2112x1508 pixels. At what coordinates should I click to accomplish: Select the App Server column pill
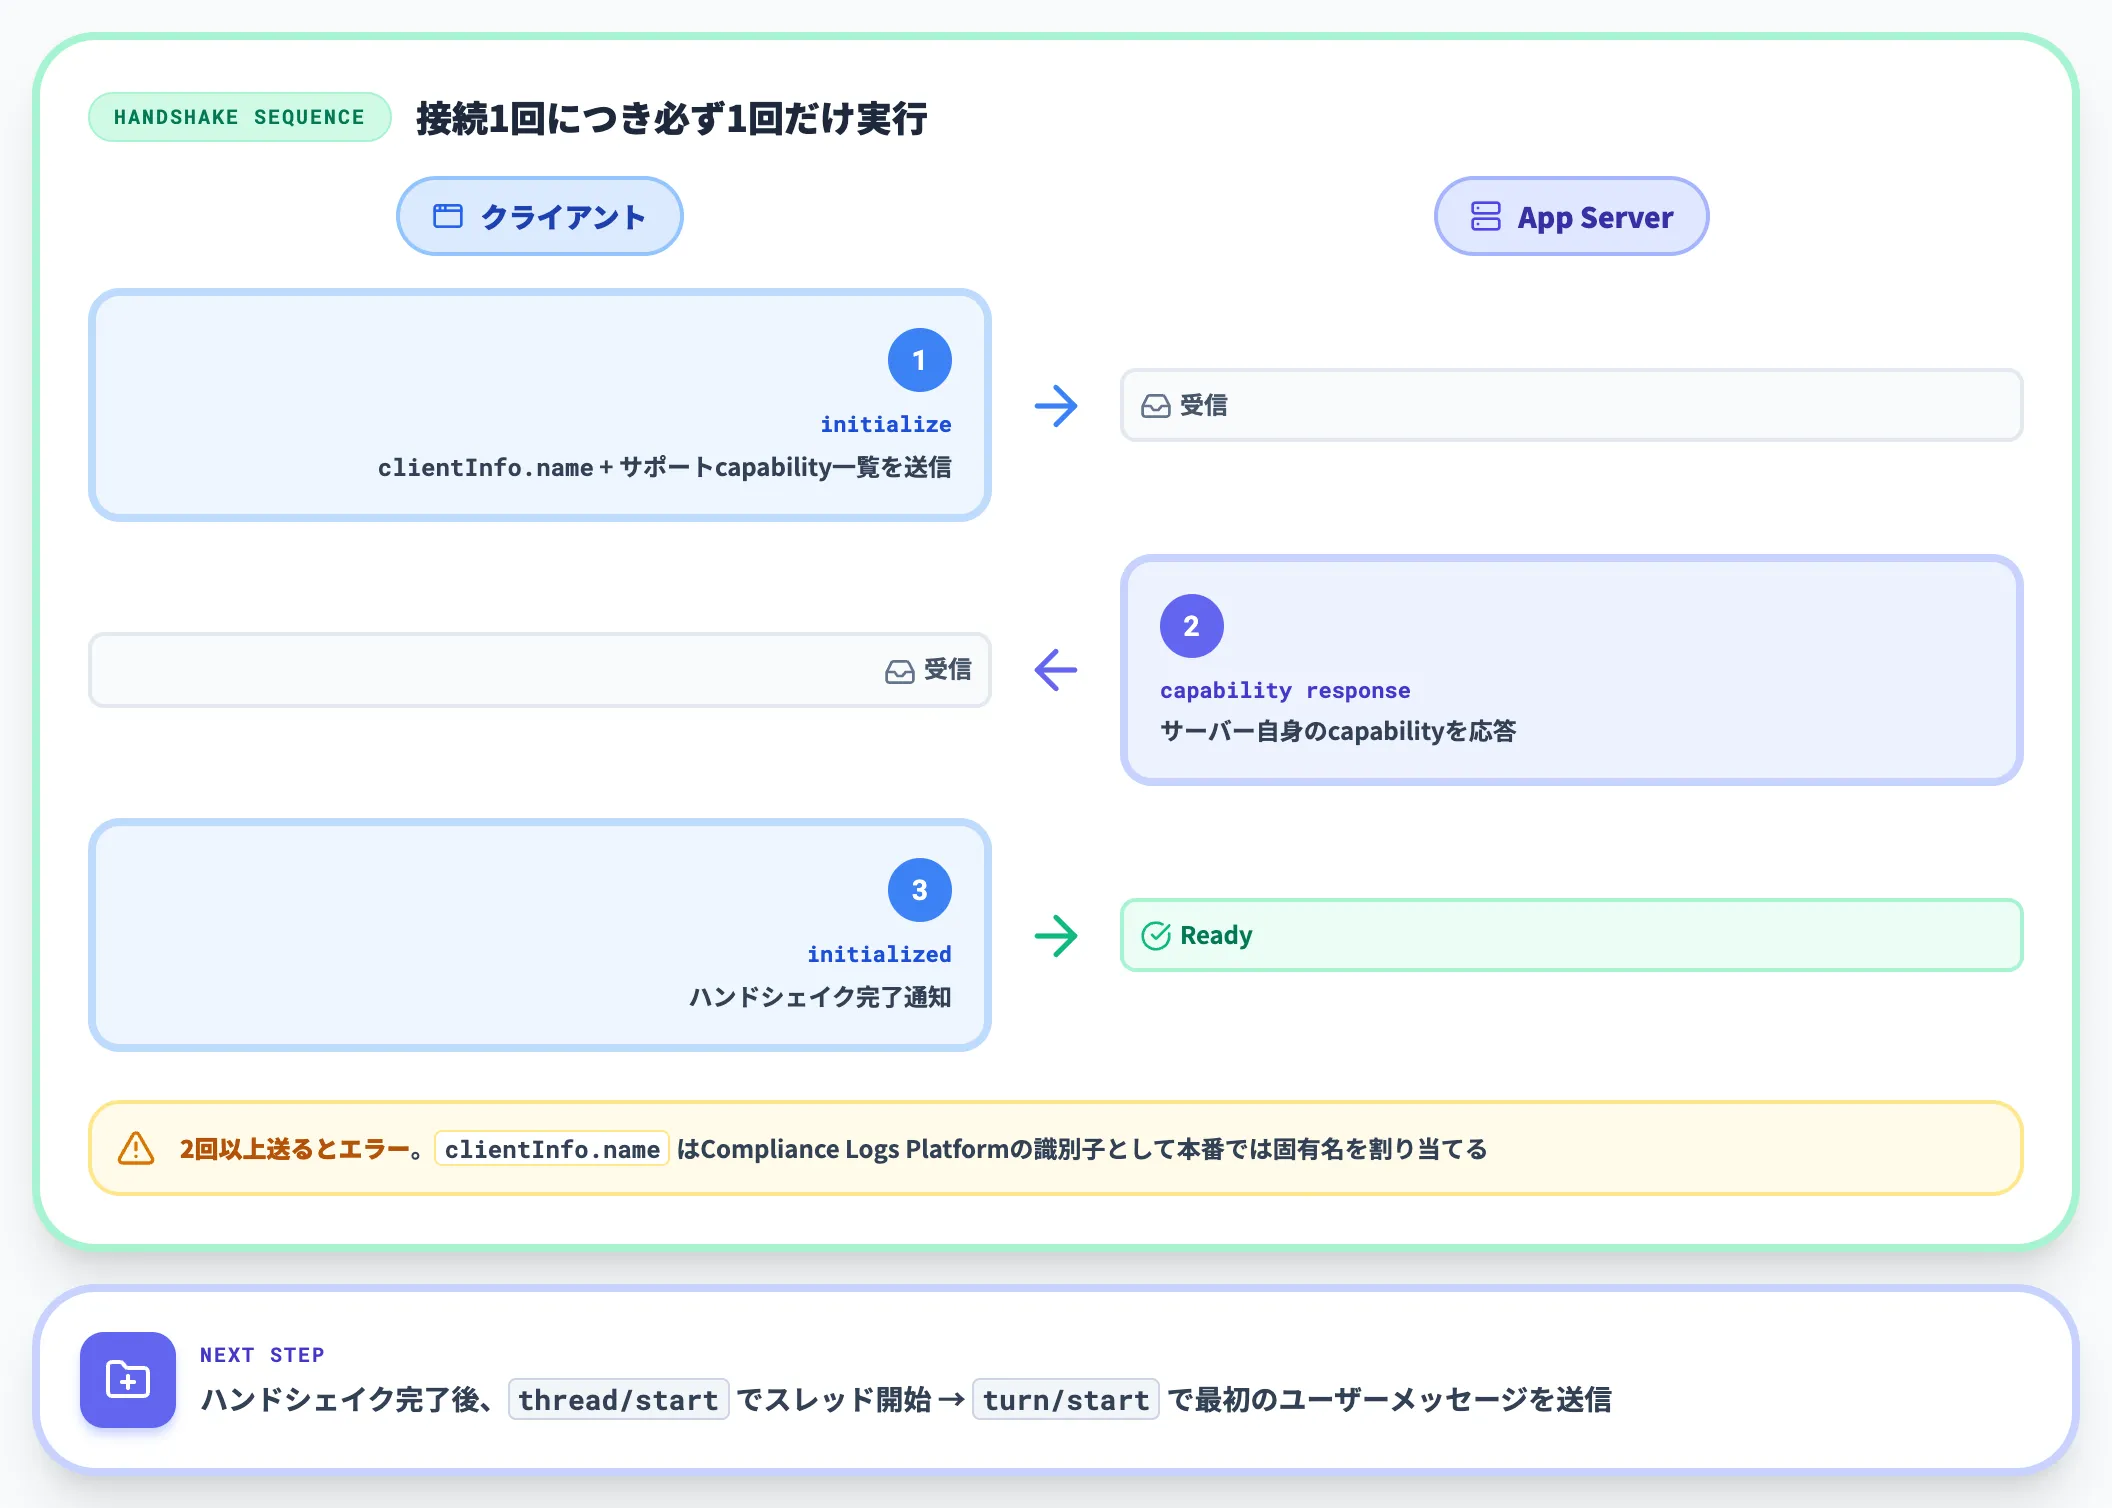pos(1571,216)
